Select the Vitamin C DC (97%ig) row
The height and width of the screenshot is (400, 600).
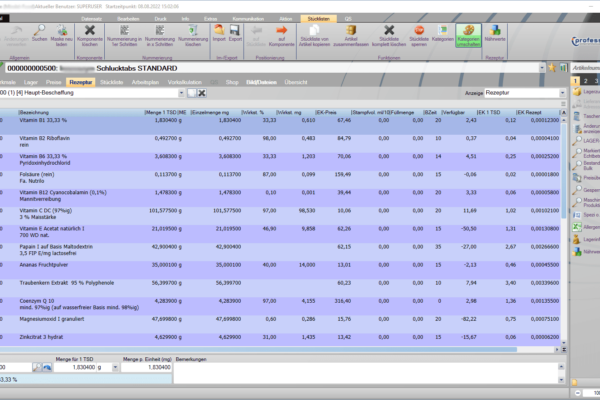[280, 216]
